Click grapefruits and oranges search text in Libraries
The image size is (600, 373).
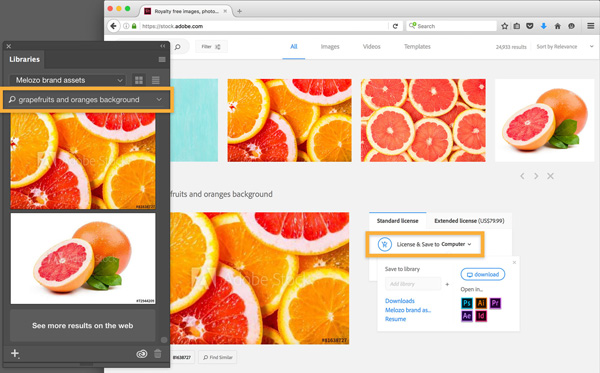pos(79,99)
